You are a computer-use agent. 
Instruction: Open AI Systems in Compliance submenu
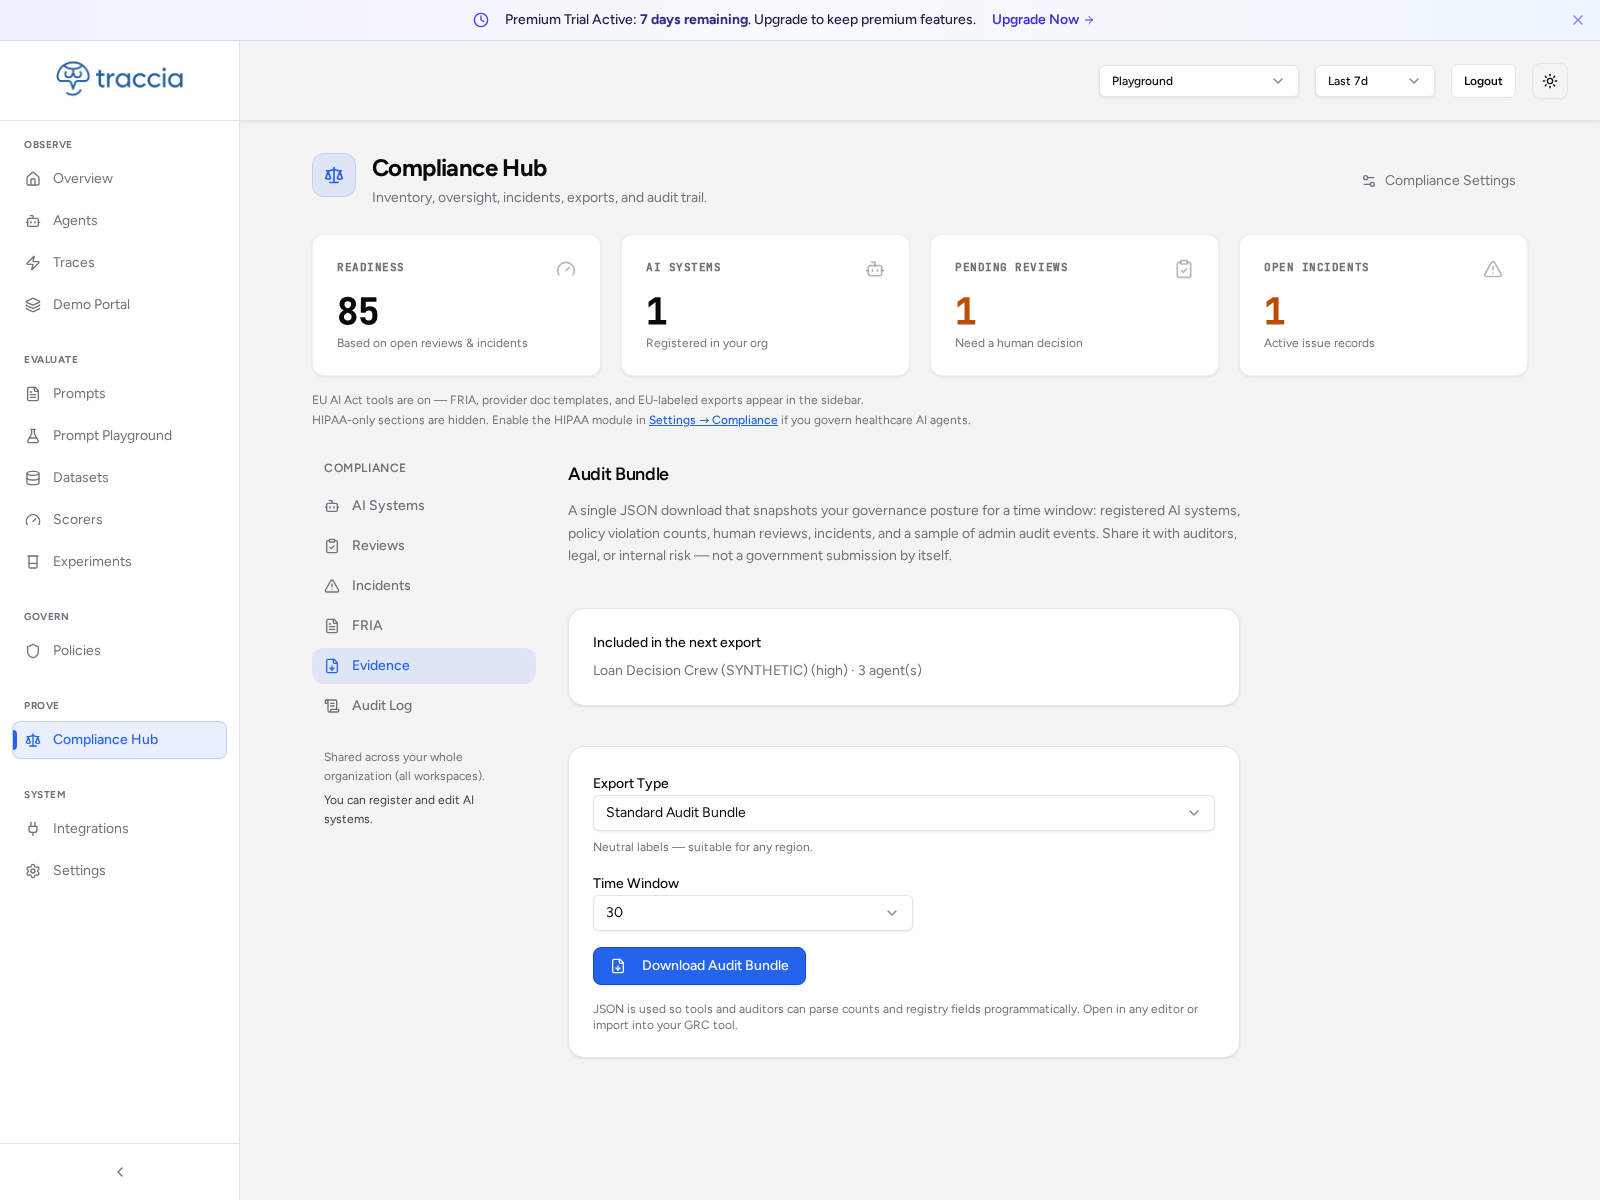tap(424, 506)
